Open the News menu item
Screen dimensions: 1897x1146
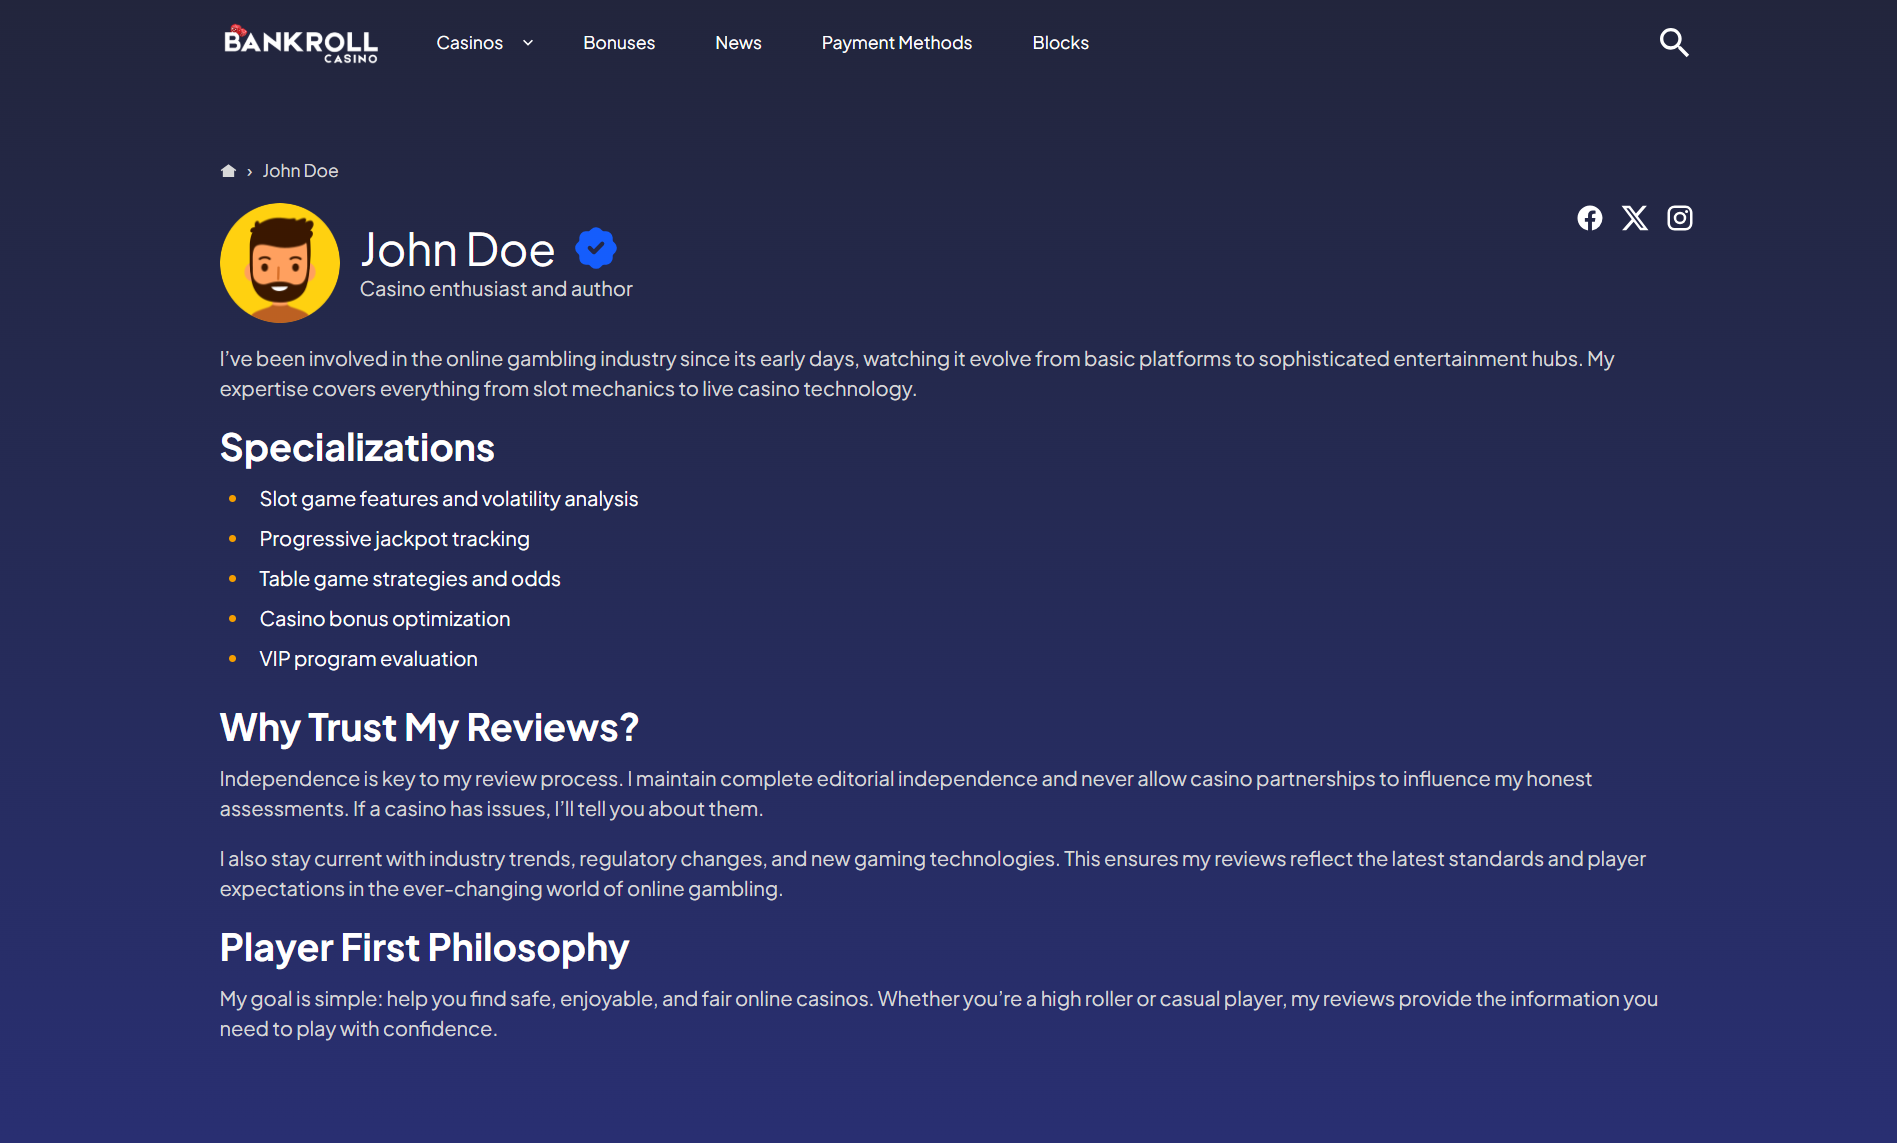coord(738,43)
